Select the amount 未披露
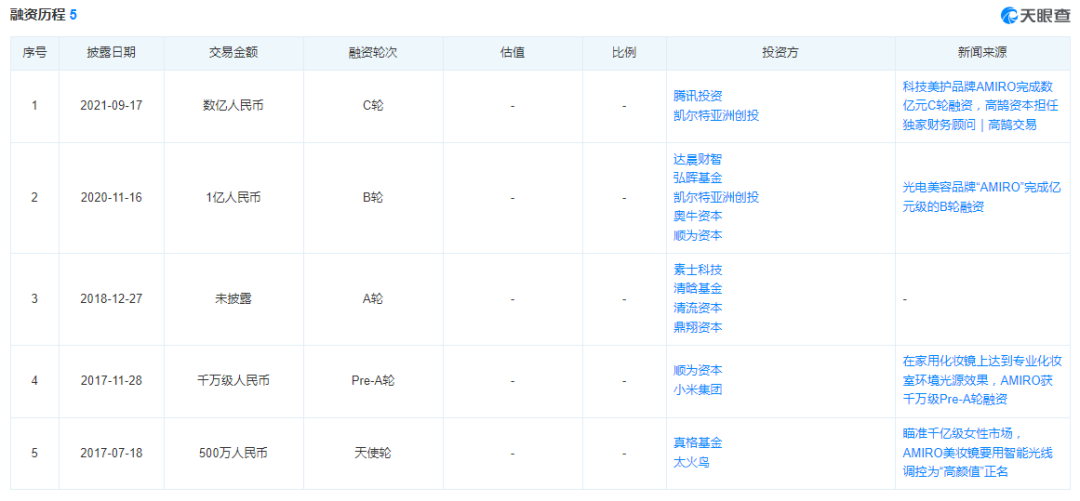 coord(233,299)
